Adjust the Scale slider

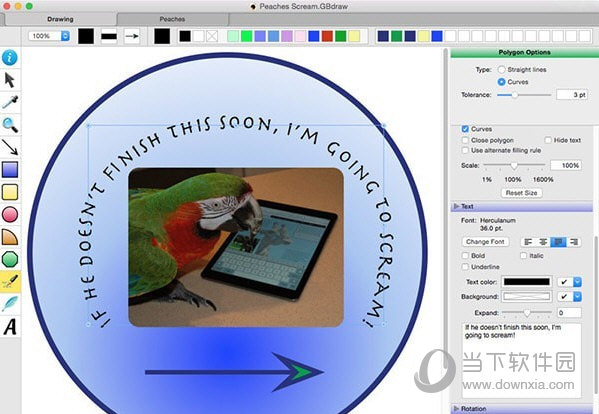coord(514,165)
